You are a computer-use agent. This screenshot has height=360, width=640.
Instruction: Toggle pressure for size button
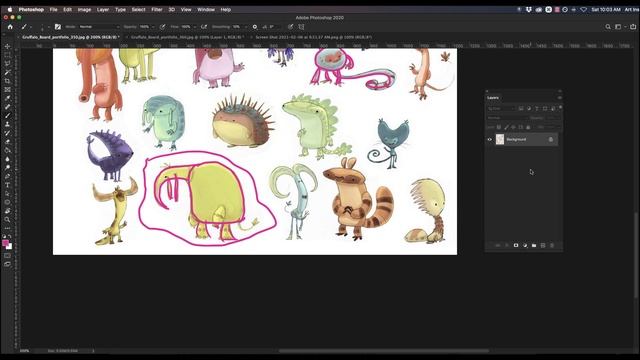pyautogui.click(x=290, y=27)
